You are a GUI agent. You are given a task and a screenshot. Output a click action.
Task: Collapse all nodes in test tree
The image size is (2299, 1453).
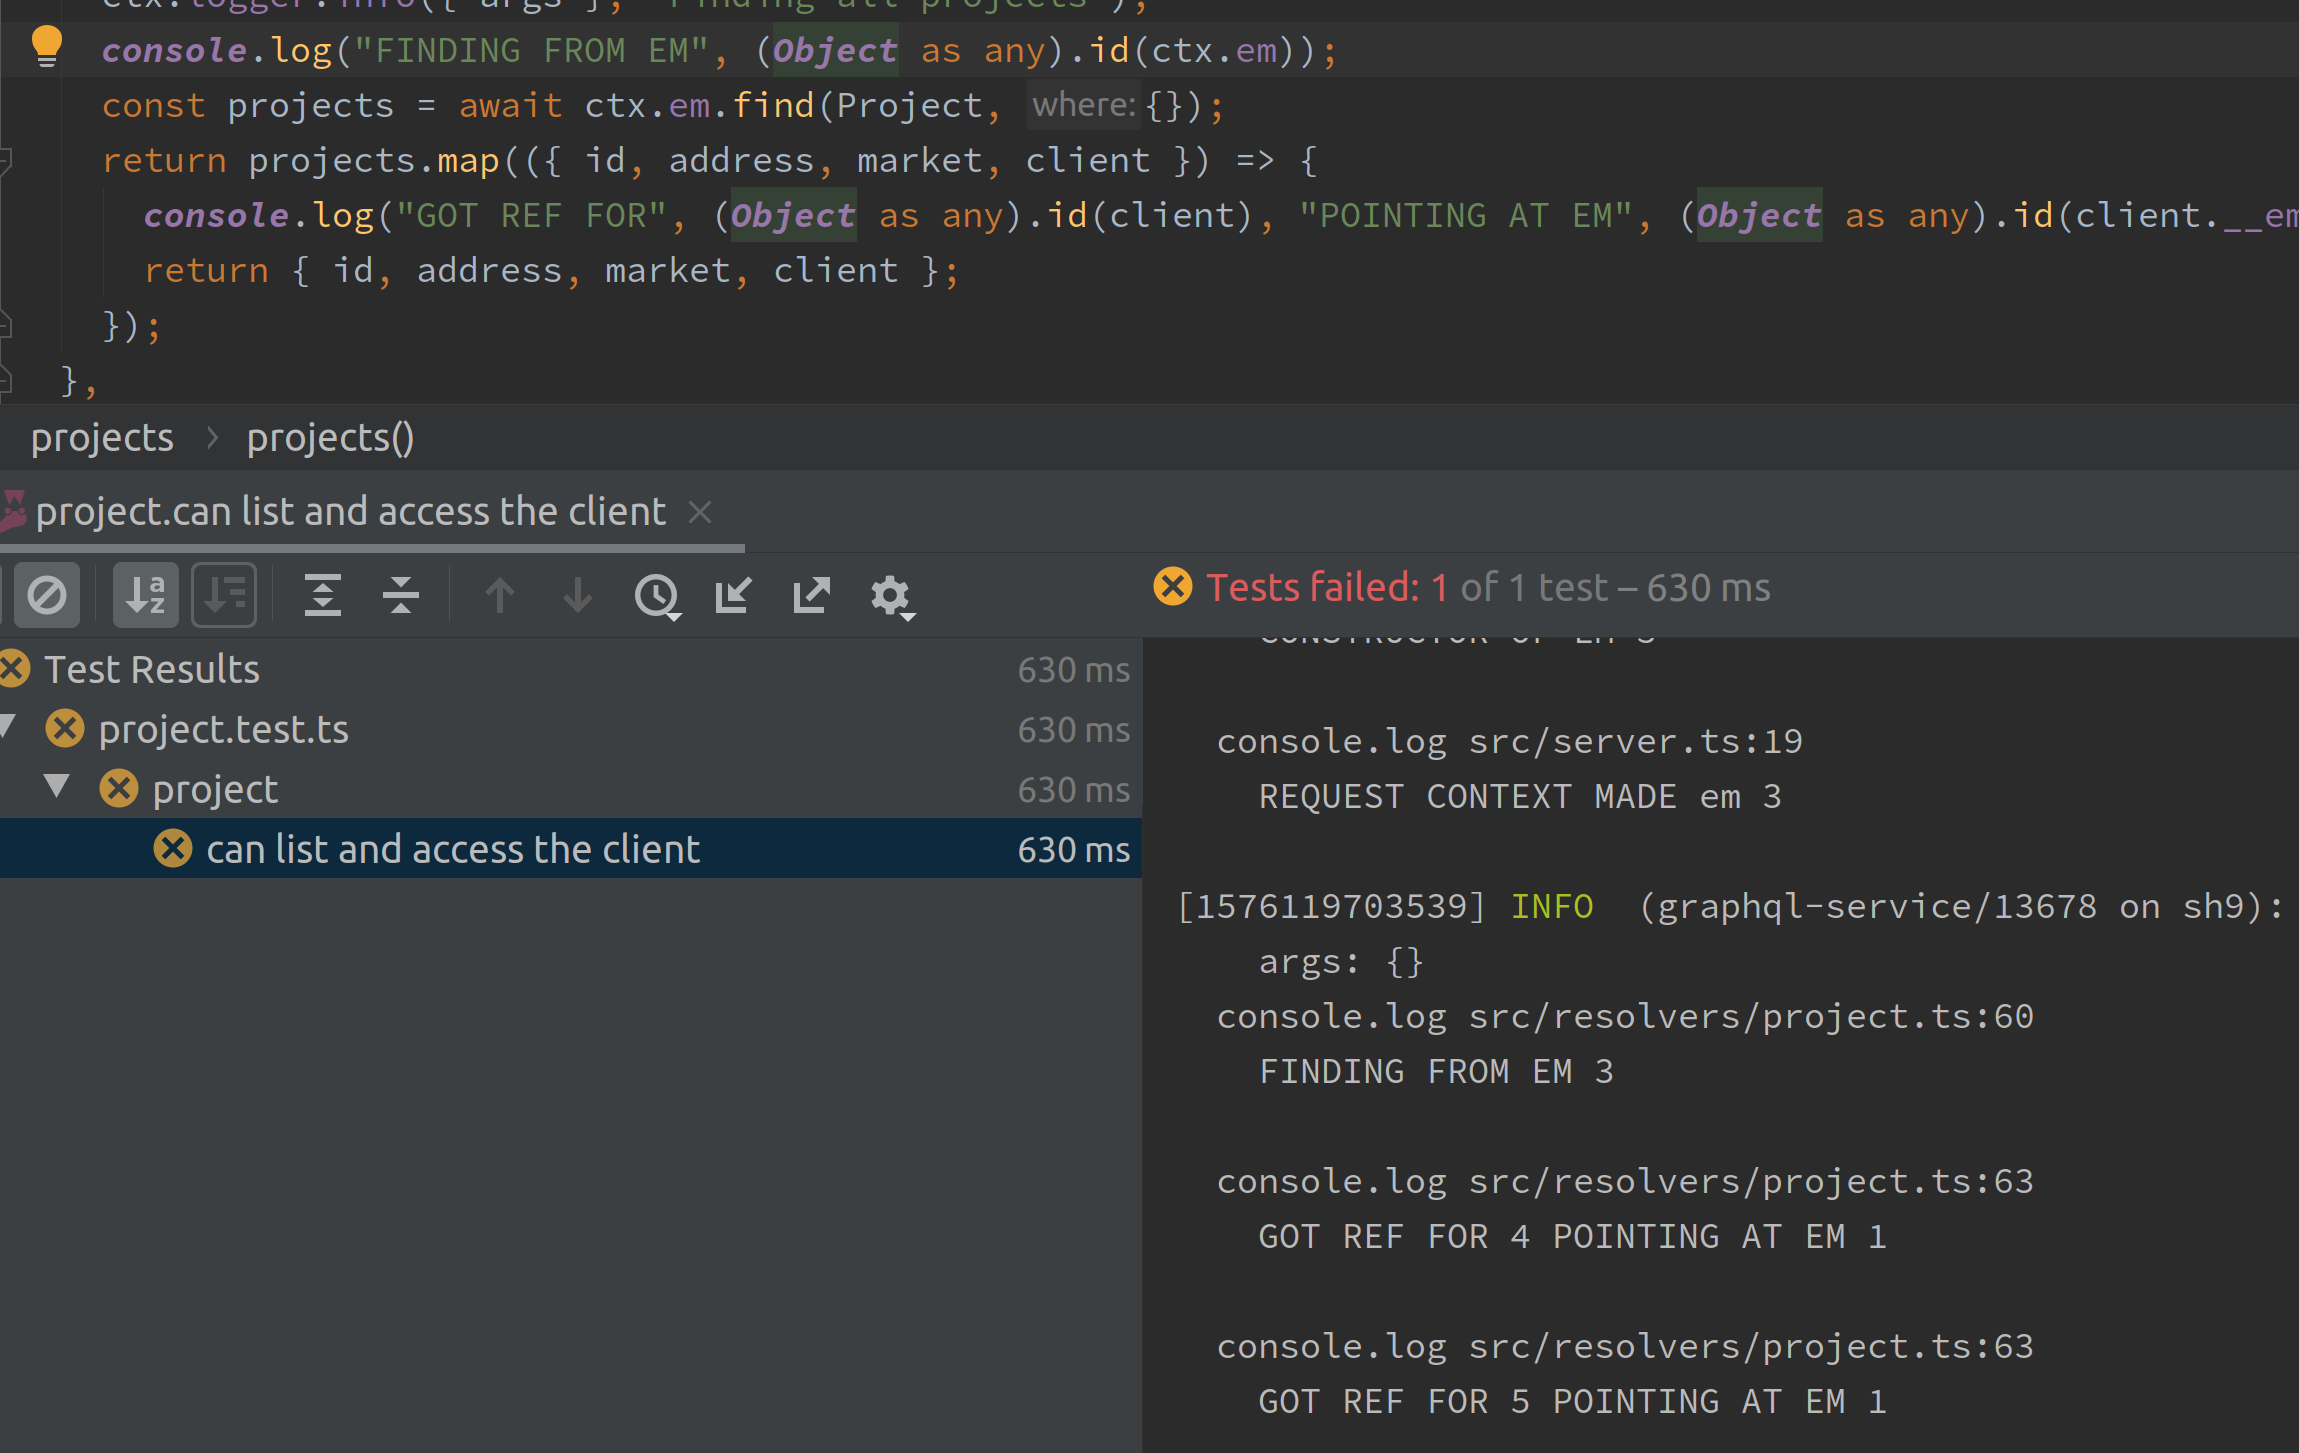[x=400, y=595]
